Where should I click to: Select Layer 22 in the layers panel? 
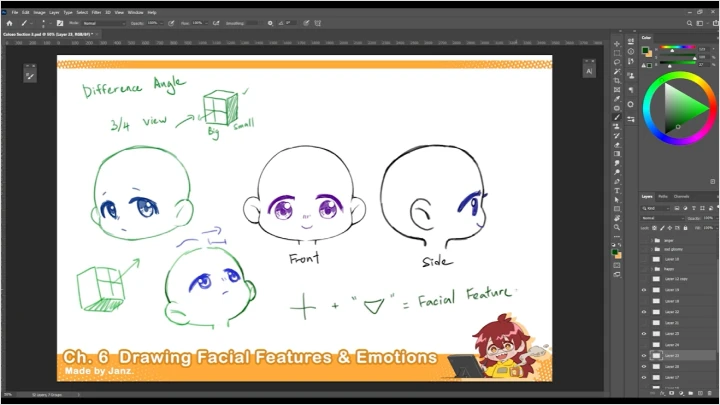[x=672, y=312]
